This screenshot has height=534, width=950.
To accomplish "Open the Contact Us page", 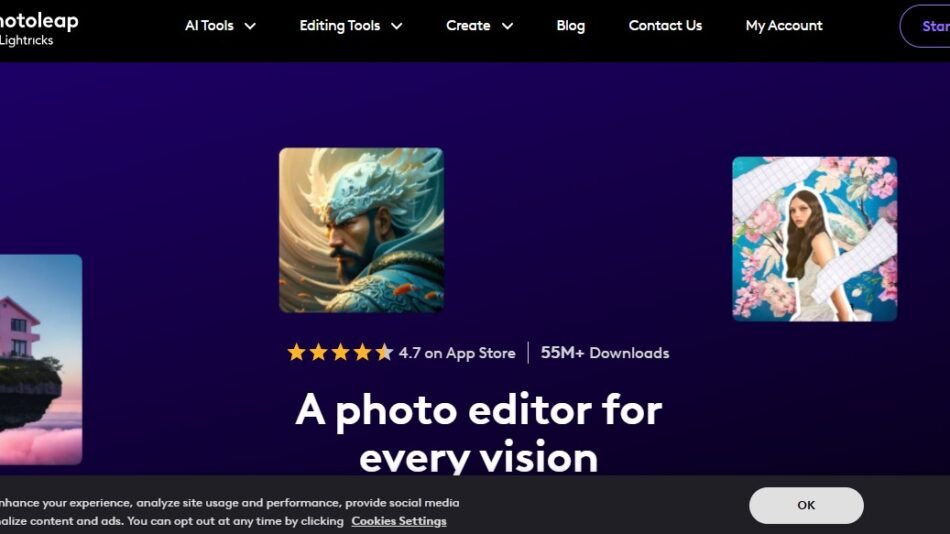I will pyautogui.click(x=665, y=25).
